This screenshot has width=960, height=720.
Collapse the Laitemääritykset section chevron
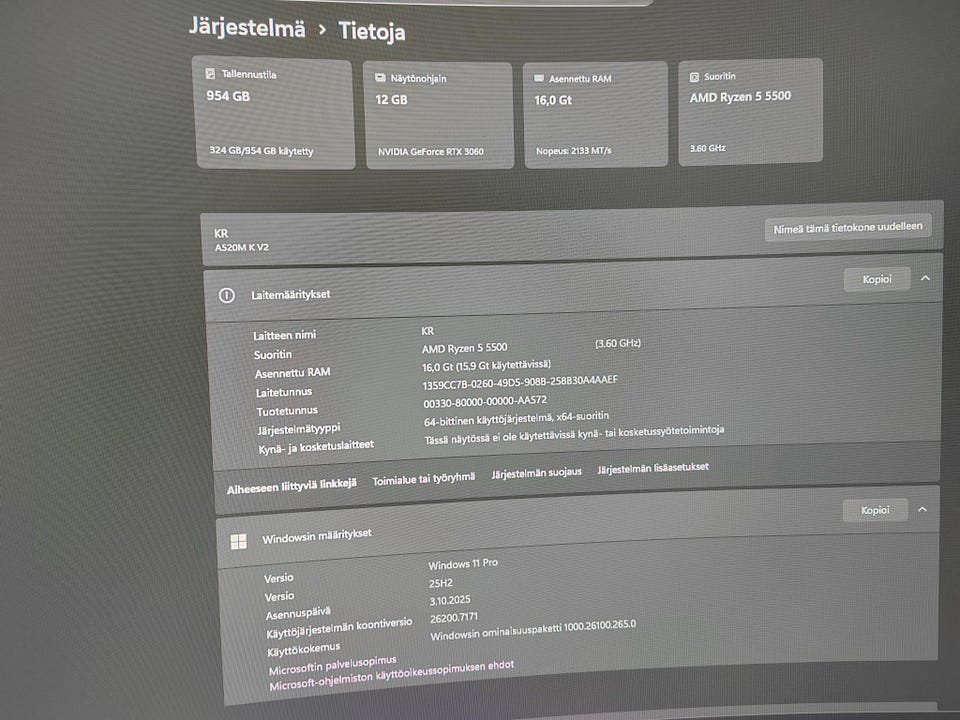pos(925,278)
